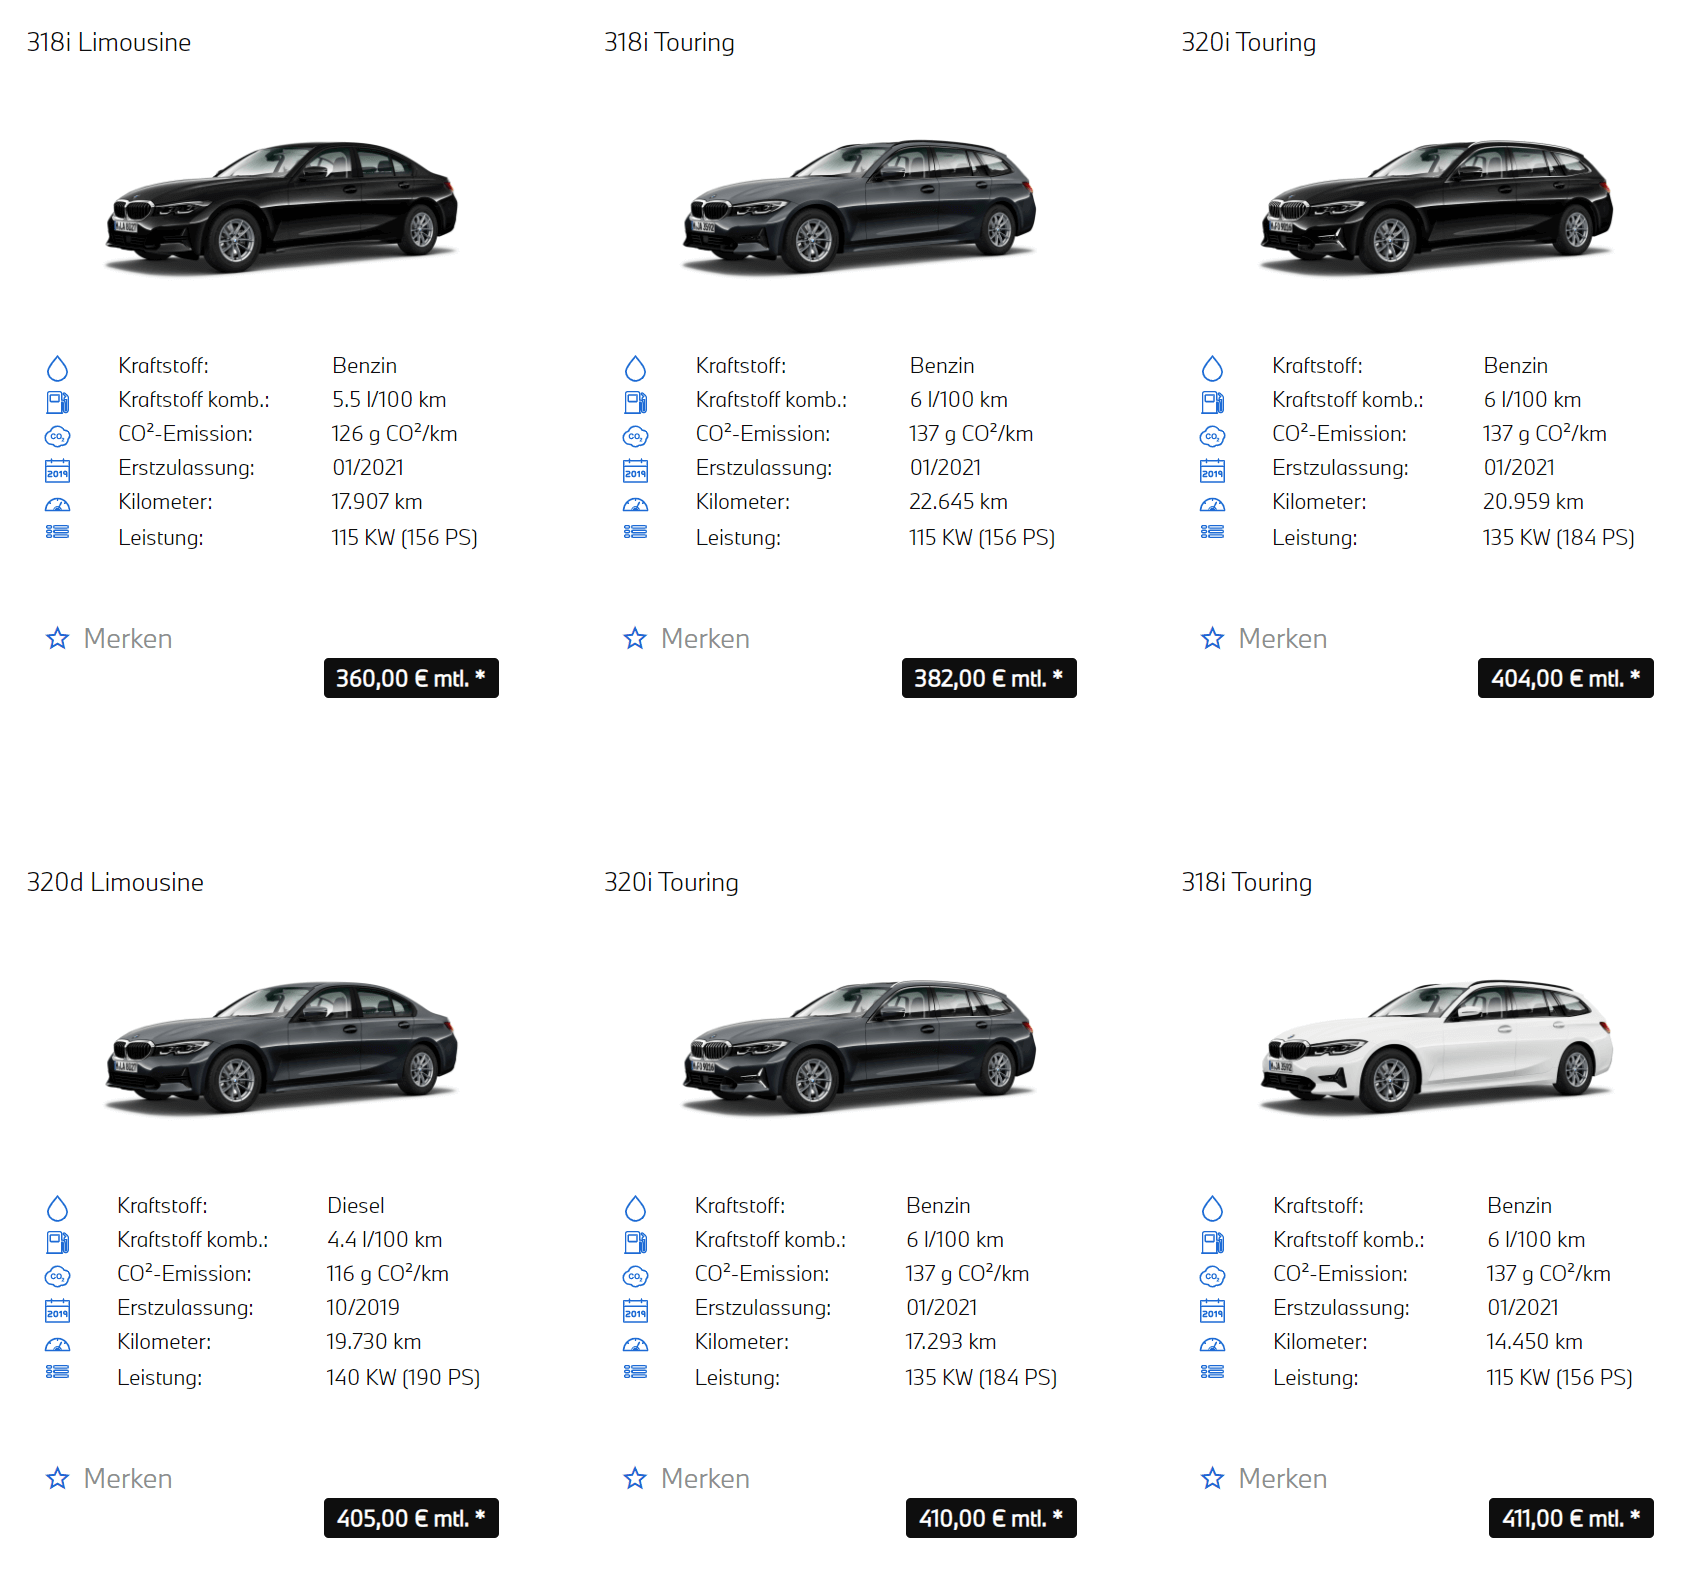This screenshot has width=1693, height=1594.
Task: Click fuel drop icon on 360,00 € 318i Limousine
Action: 58,368
